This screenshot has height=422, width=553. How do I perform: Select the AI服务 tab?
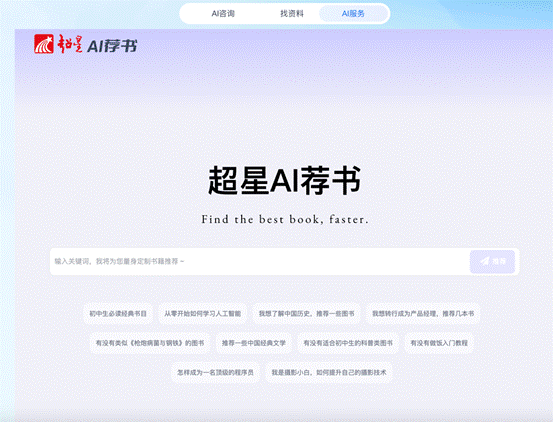(353, 14)
